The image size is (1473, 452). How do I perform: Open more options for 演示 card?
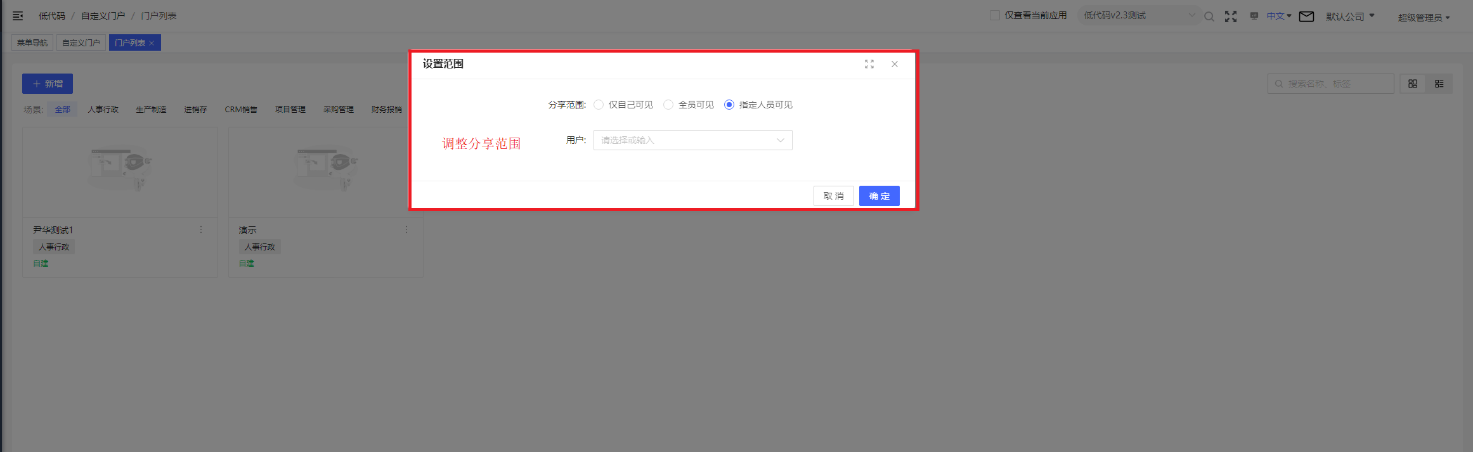[x=407, y=230]
